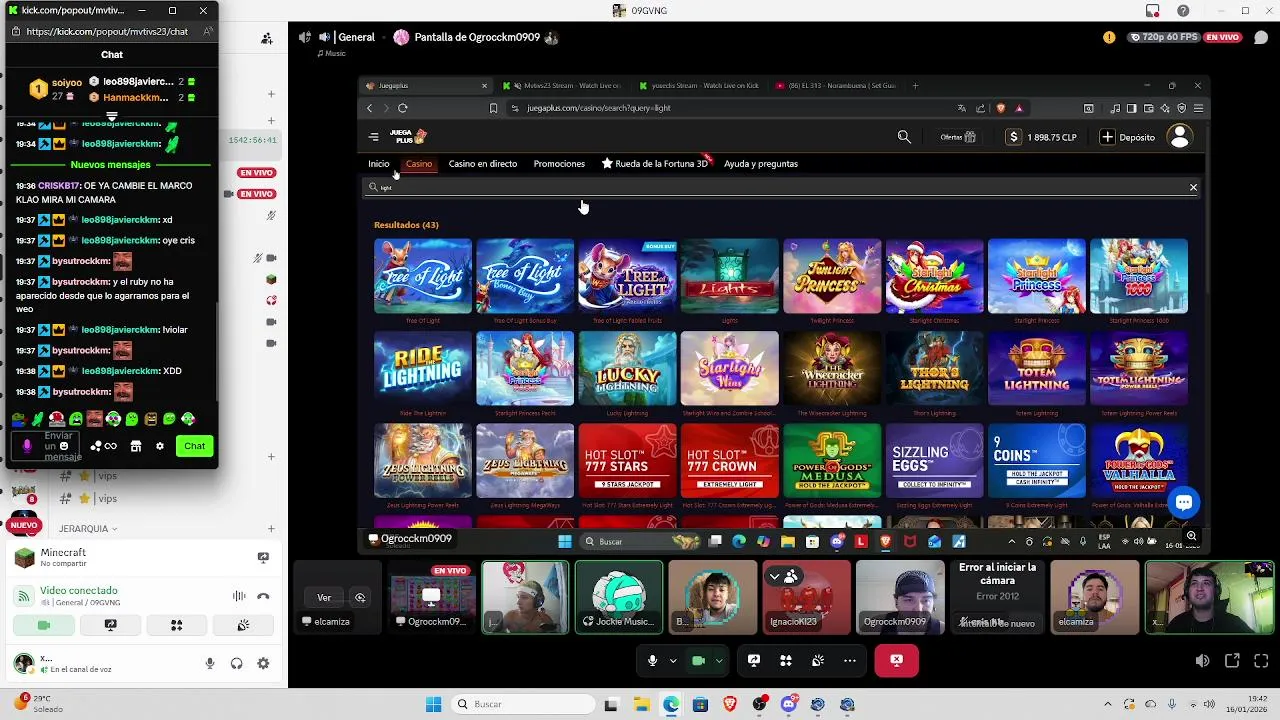Enter full screen for the Discord call
This screenshot has width=1280, height=720.
point(1261,661)
